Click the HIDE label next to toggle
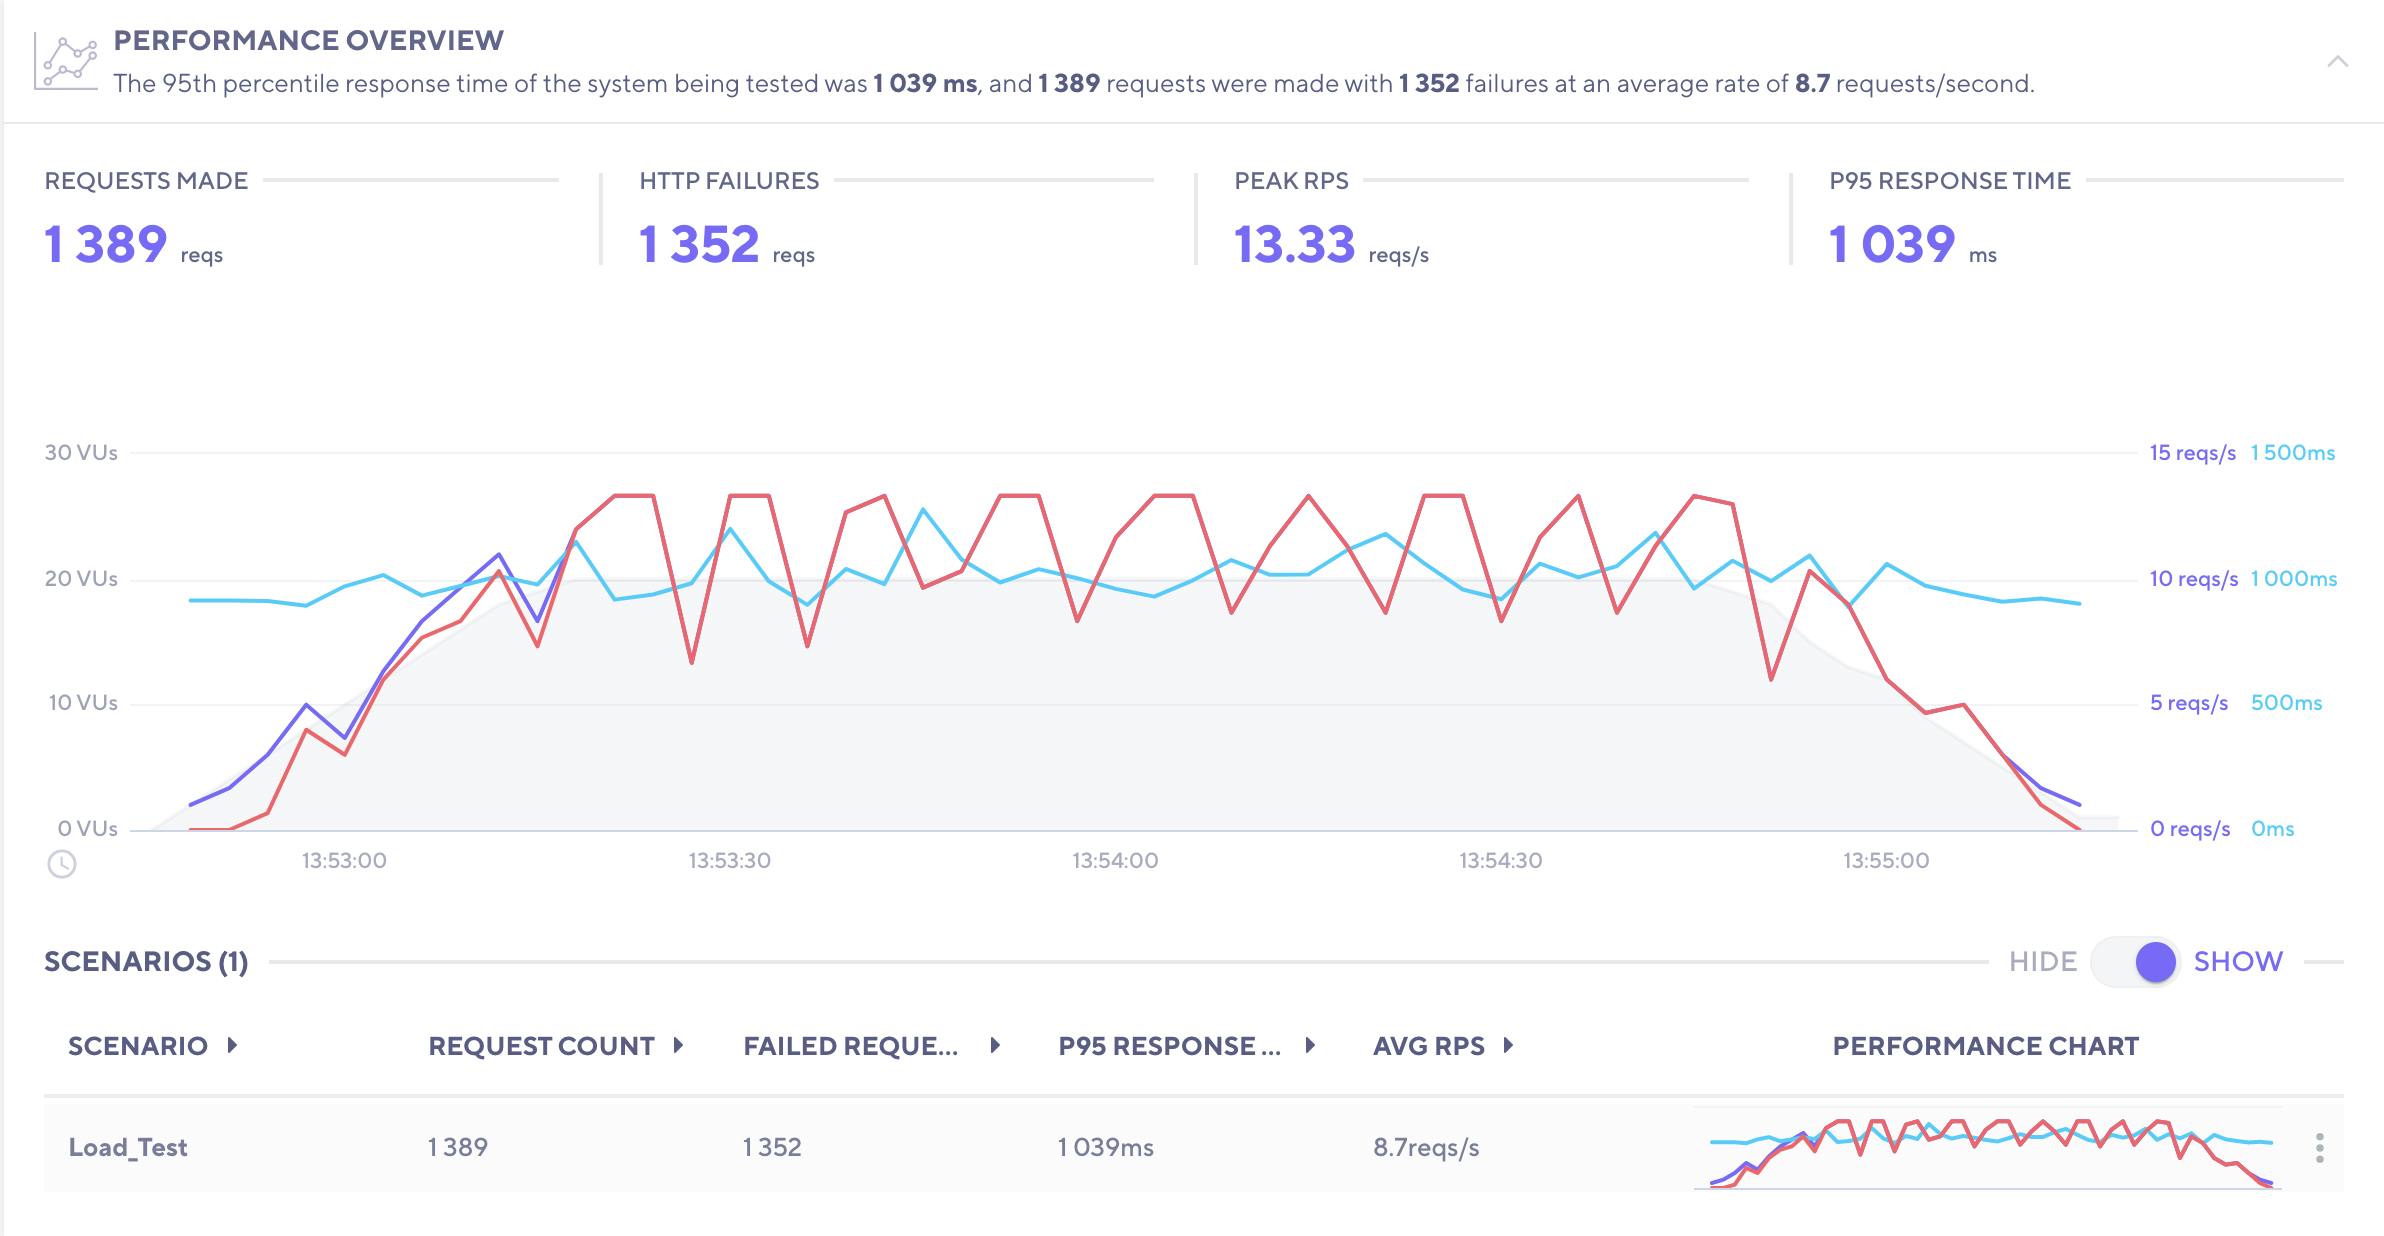 coord(2043,962)
